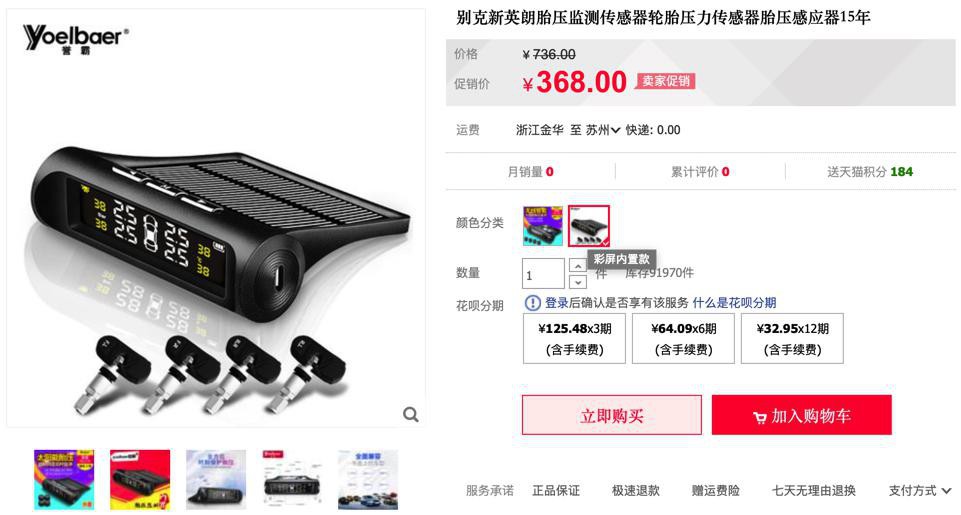Select the 彩屏内置款 black color option

click(x=588, y=226)
